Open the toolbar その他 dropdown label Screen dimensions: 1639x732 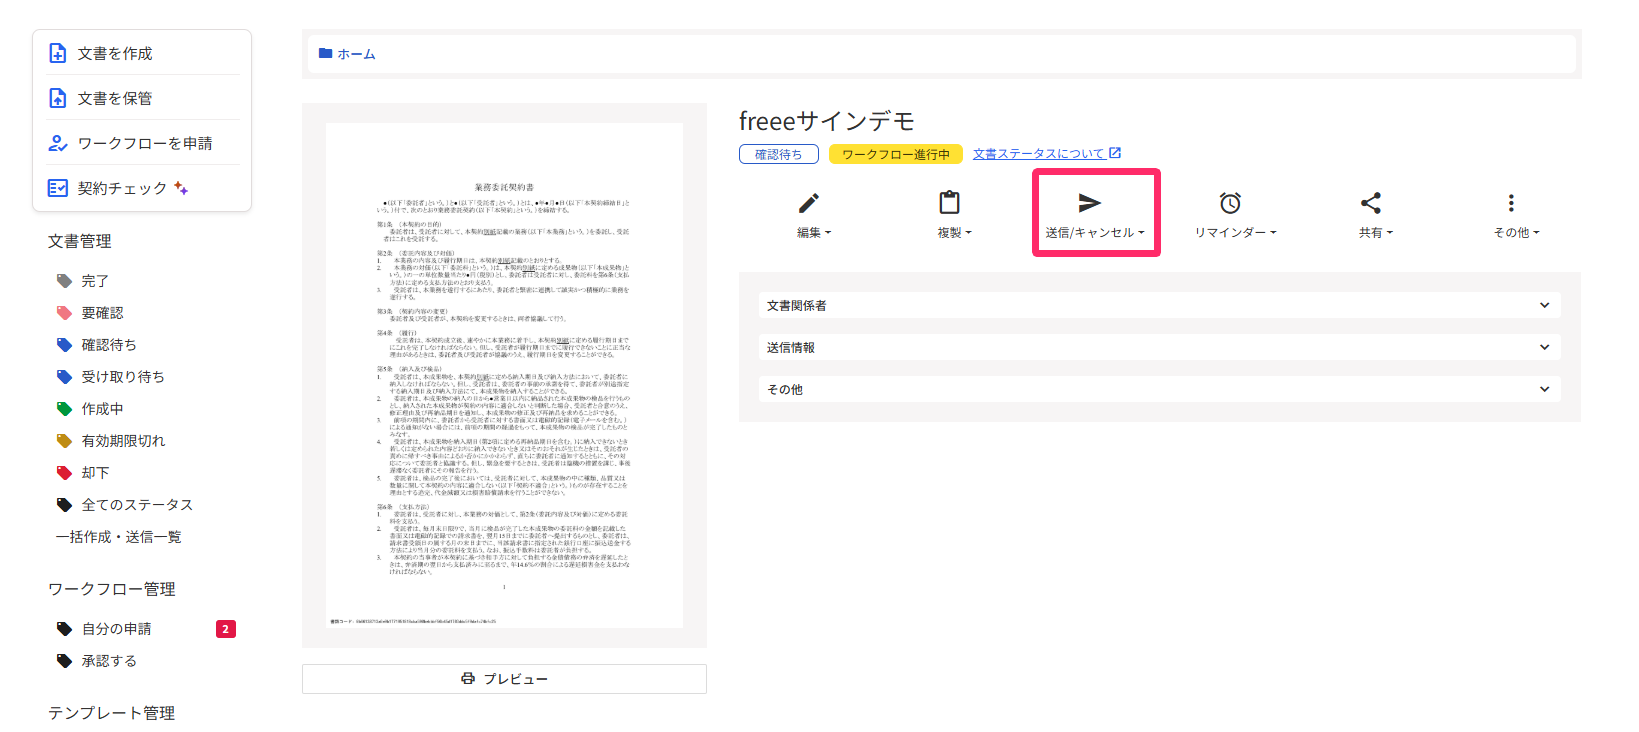[1516, 233]
